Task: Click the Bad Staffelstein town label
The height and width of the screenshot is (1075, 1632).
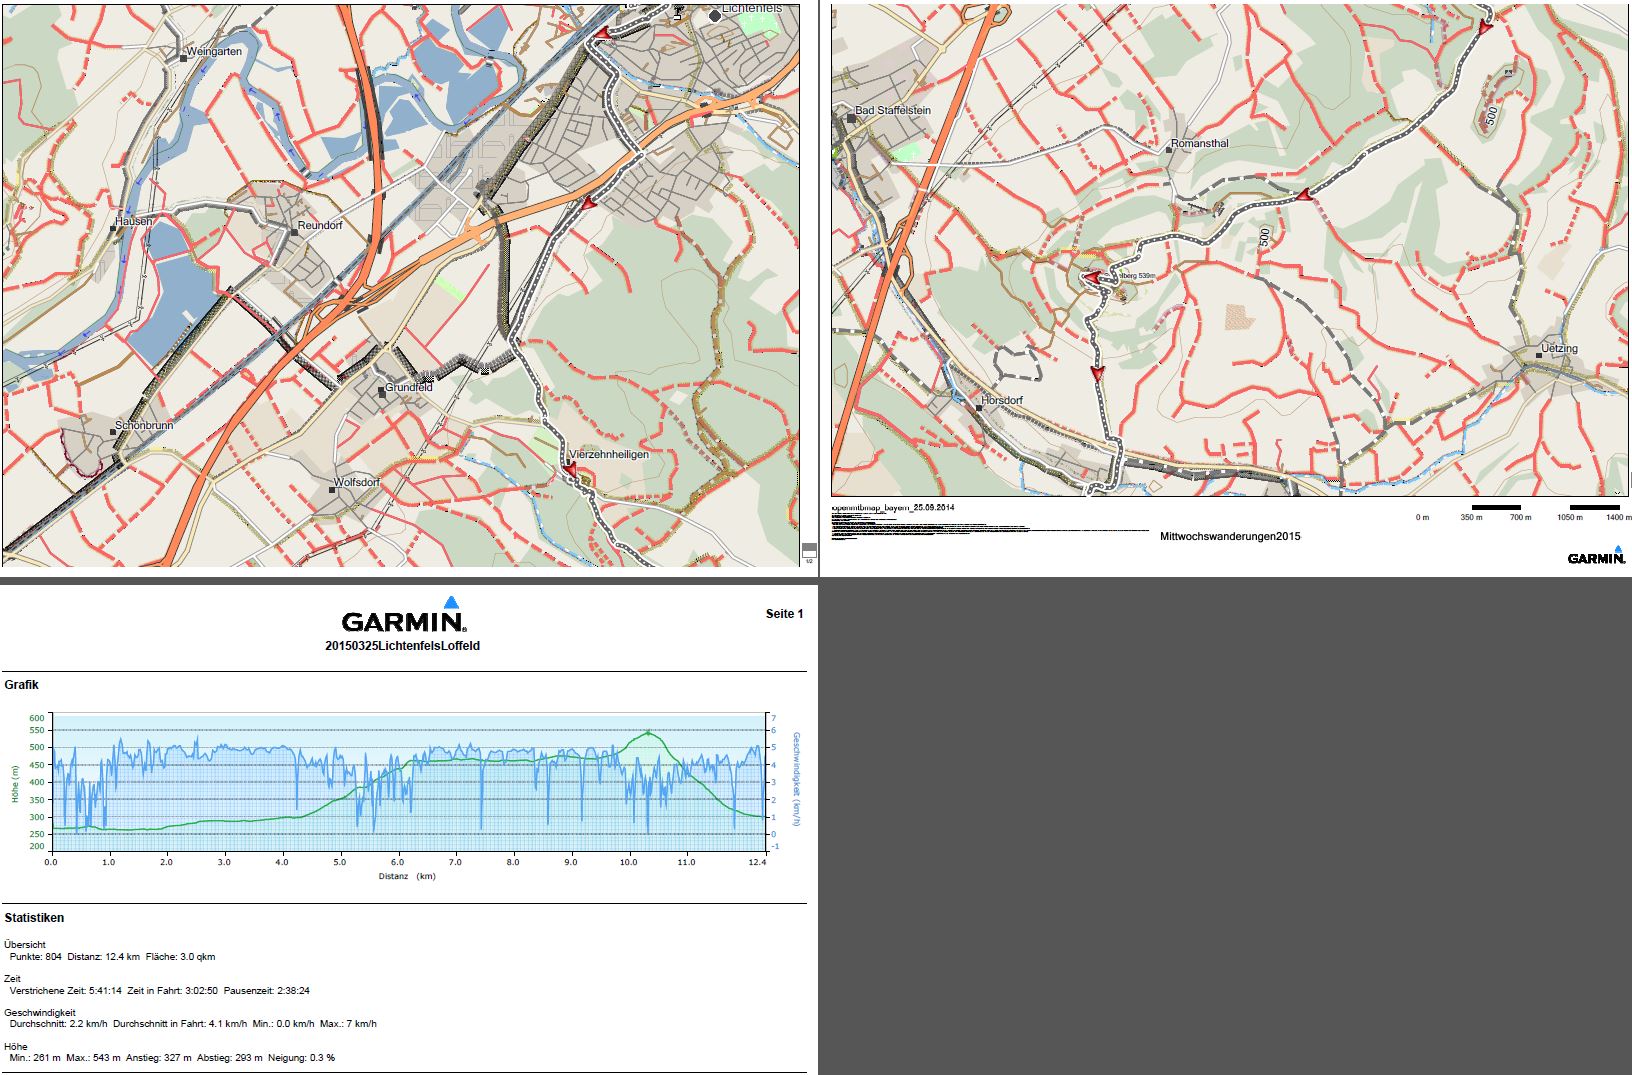Action: point(892,111)
